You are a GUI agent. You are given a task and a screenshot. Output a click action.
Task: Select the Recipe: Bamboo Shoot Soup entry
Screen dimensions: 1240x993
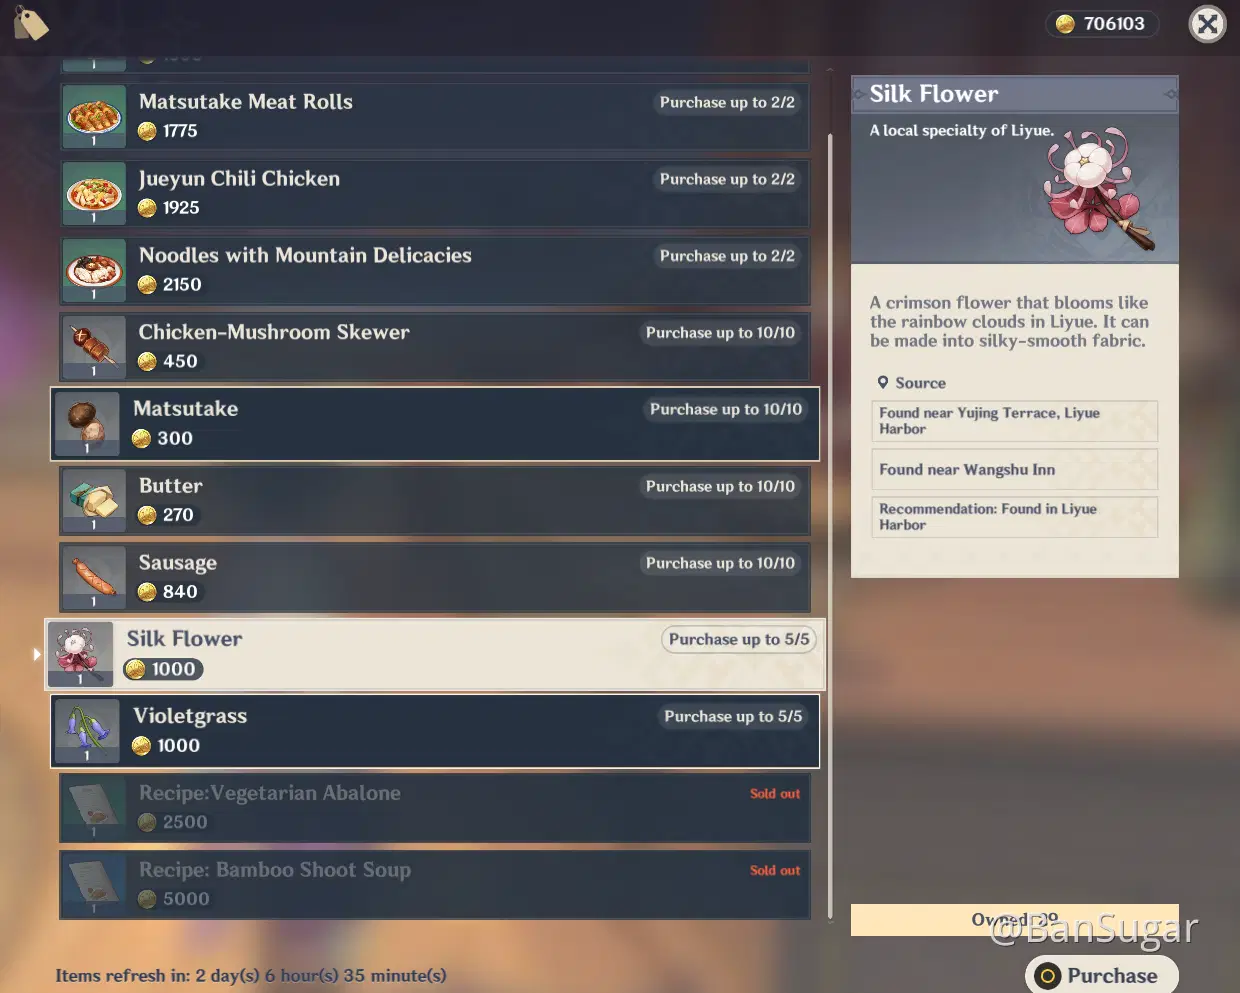pos(435,885)
